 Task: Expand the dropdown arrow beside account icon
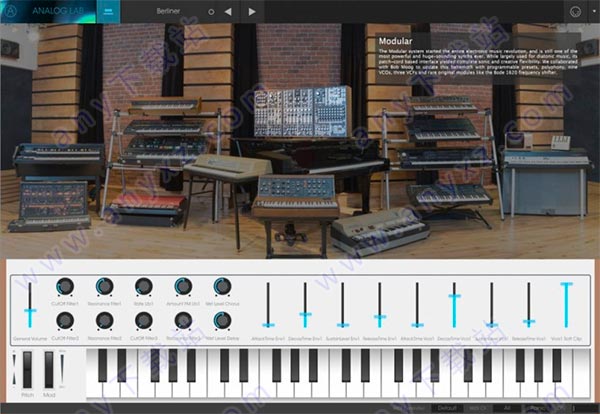click(x=594, y=11)
